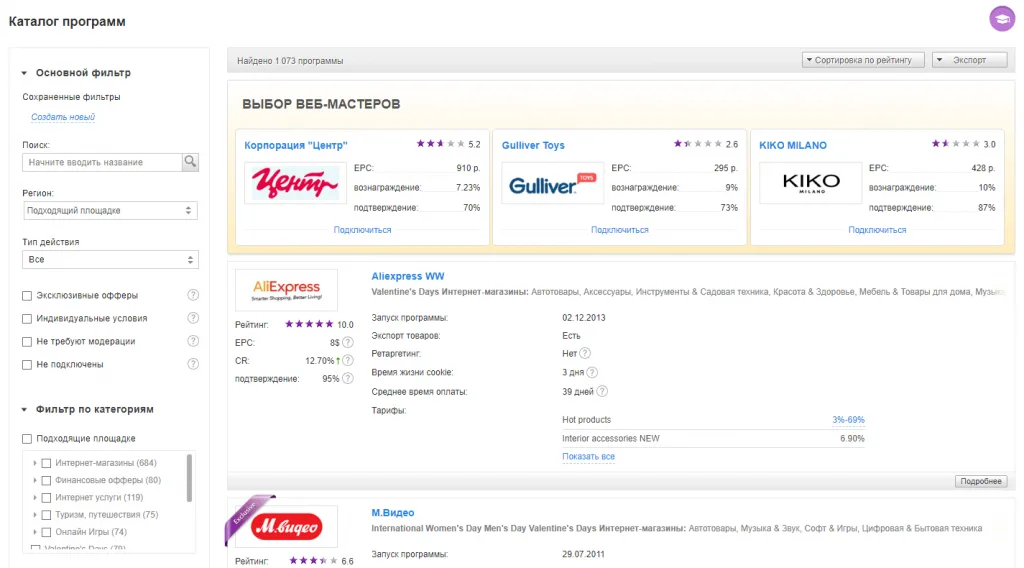Click the question mark next to Ретаргетинг
The width and height of the screenshot is (1024, 568).
[x=585, y=353]
